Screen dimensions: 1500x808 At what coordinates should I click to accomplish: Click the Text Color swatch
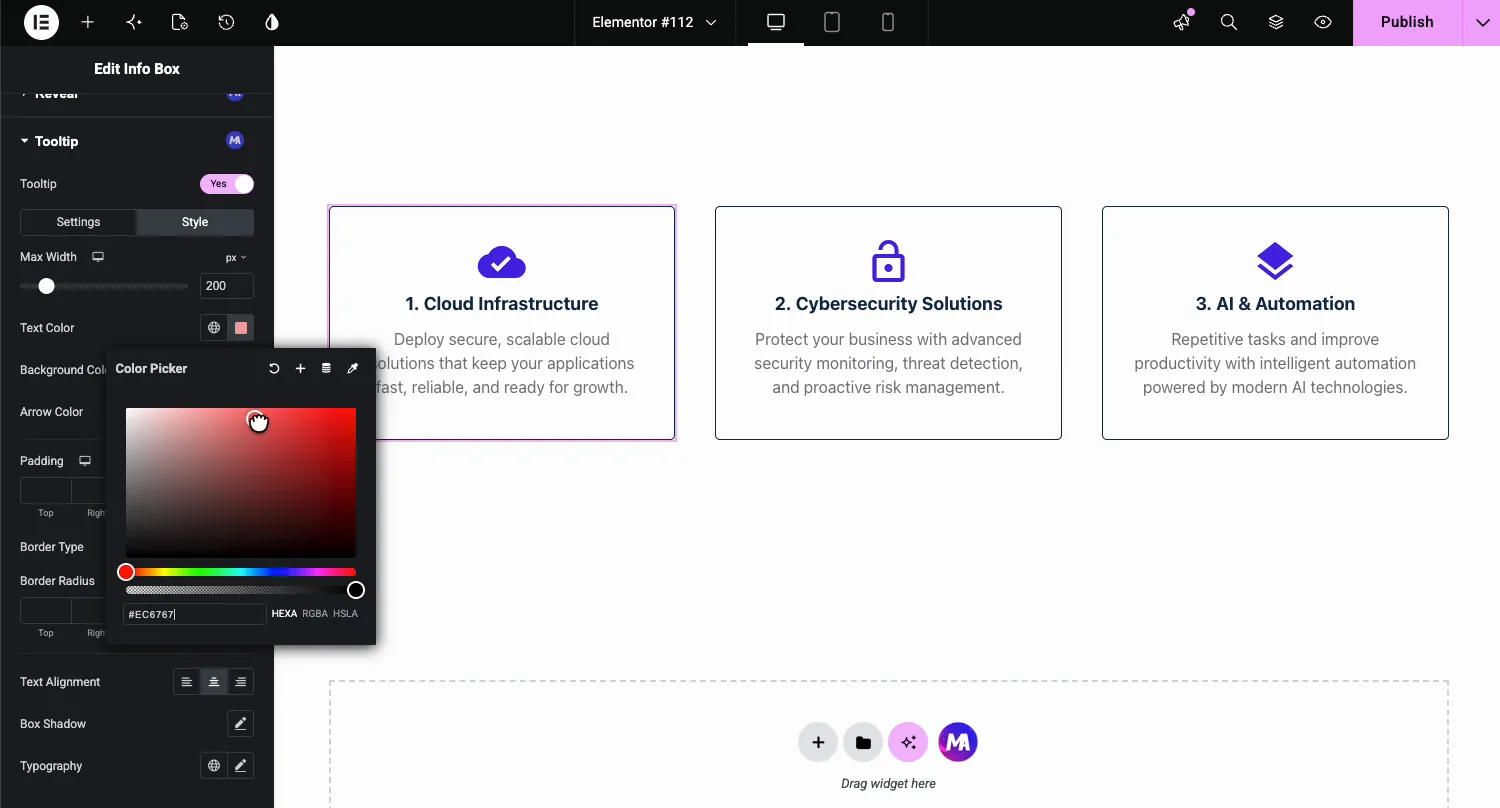pos(241,328)
